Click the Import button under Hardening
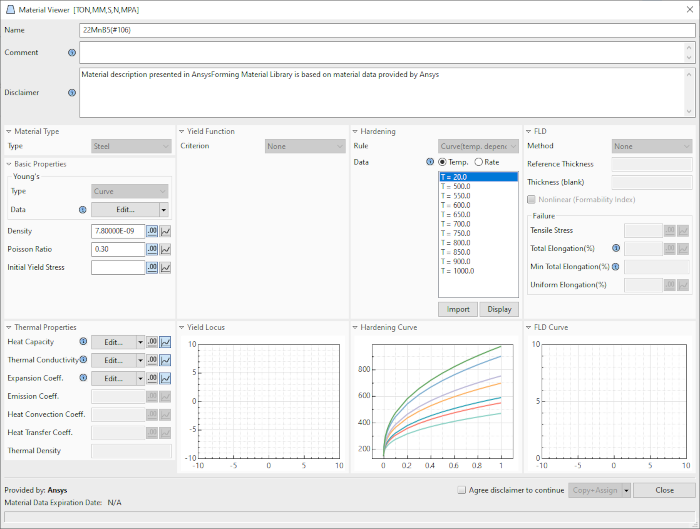This screenshot has width=700, height=529. (x=458, y=309)
